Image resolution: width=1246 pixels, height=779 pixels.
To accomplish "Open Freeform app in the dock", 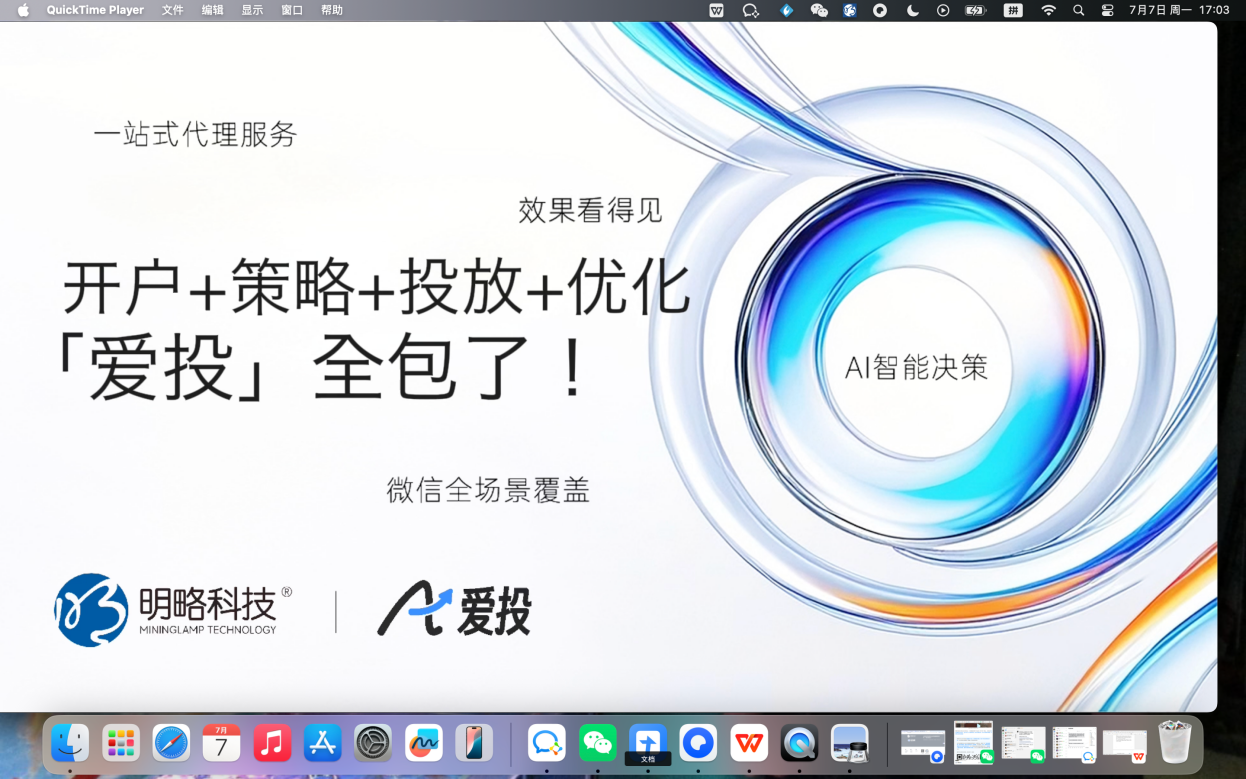I will point(424,743).
